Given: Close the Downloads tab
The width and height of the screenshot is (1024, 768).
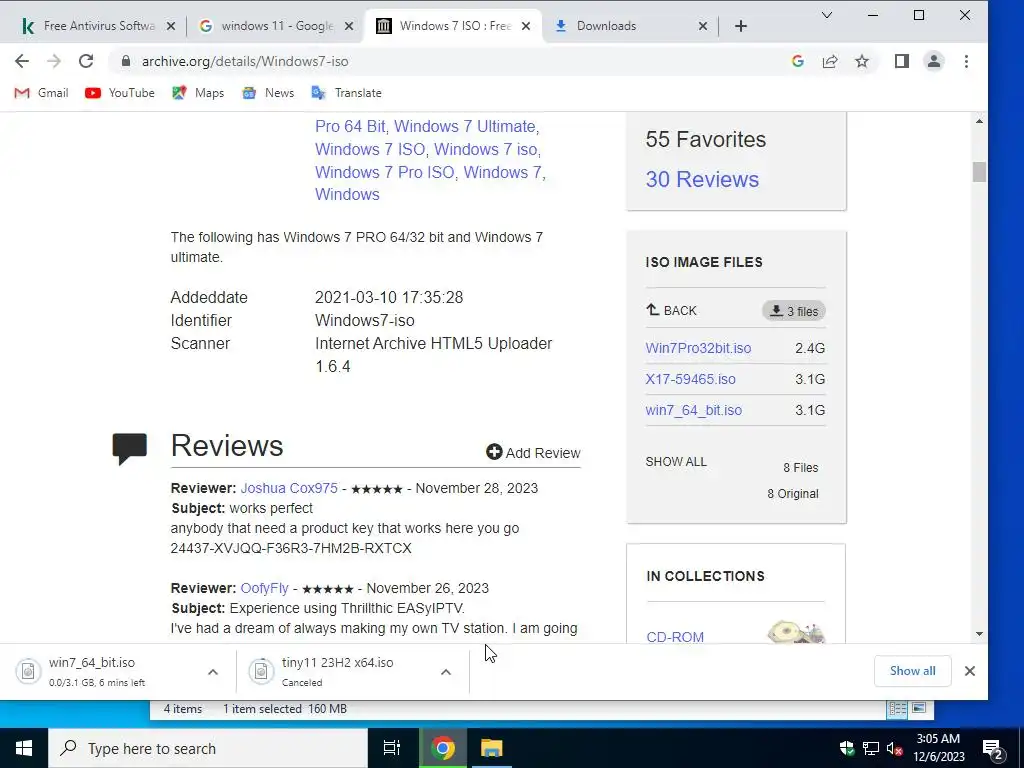Looking at the screenshot, I should [x=703, y=26].
